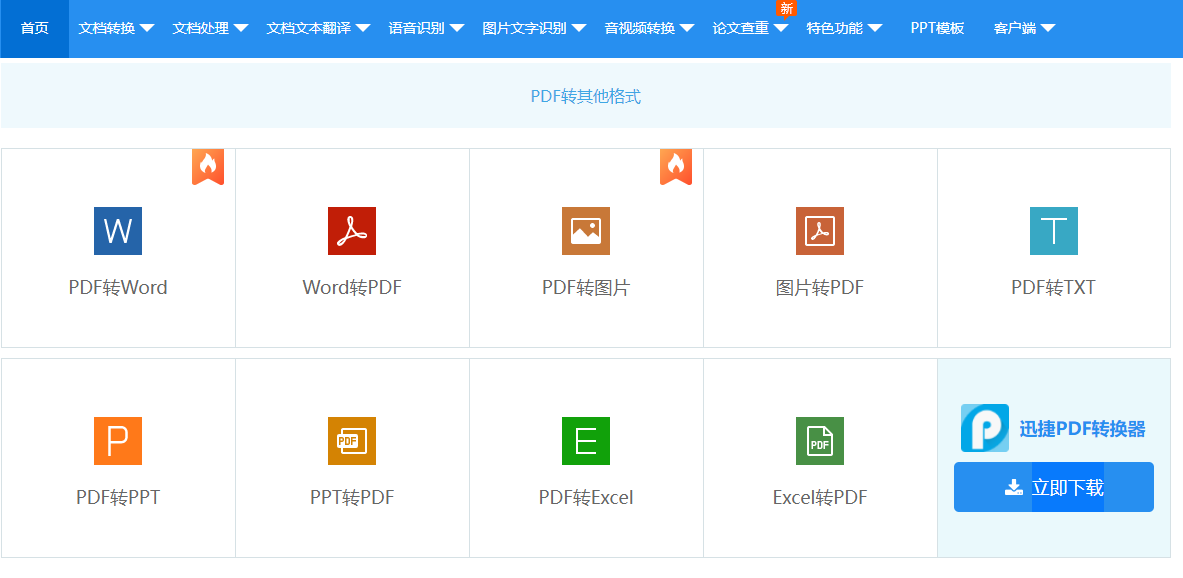The height and width of the screenshot is (578, 1183).
Task: Click the PDF转图片 image icon
Action: (585, 231)
